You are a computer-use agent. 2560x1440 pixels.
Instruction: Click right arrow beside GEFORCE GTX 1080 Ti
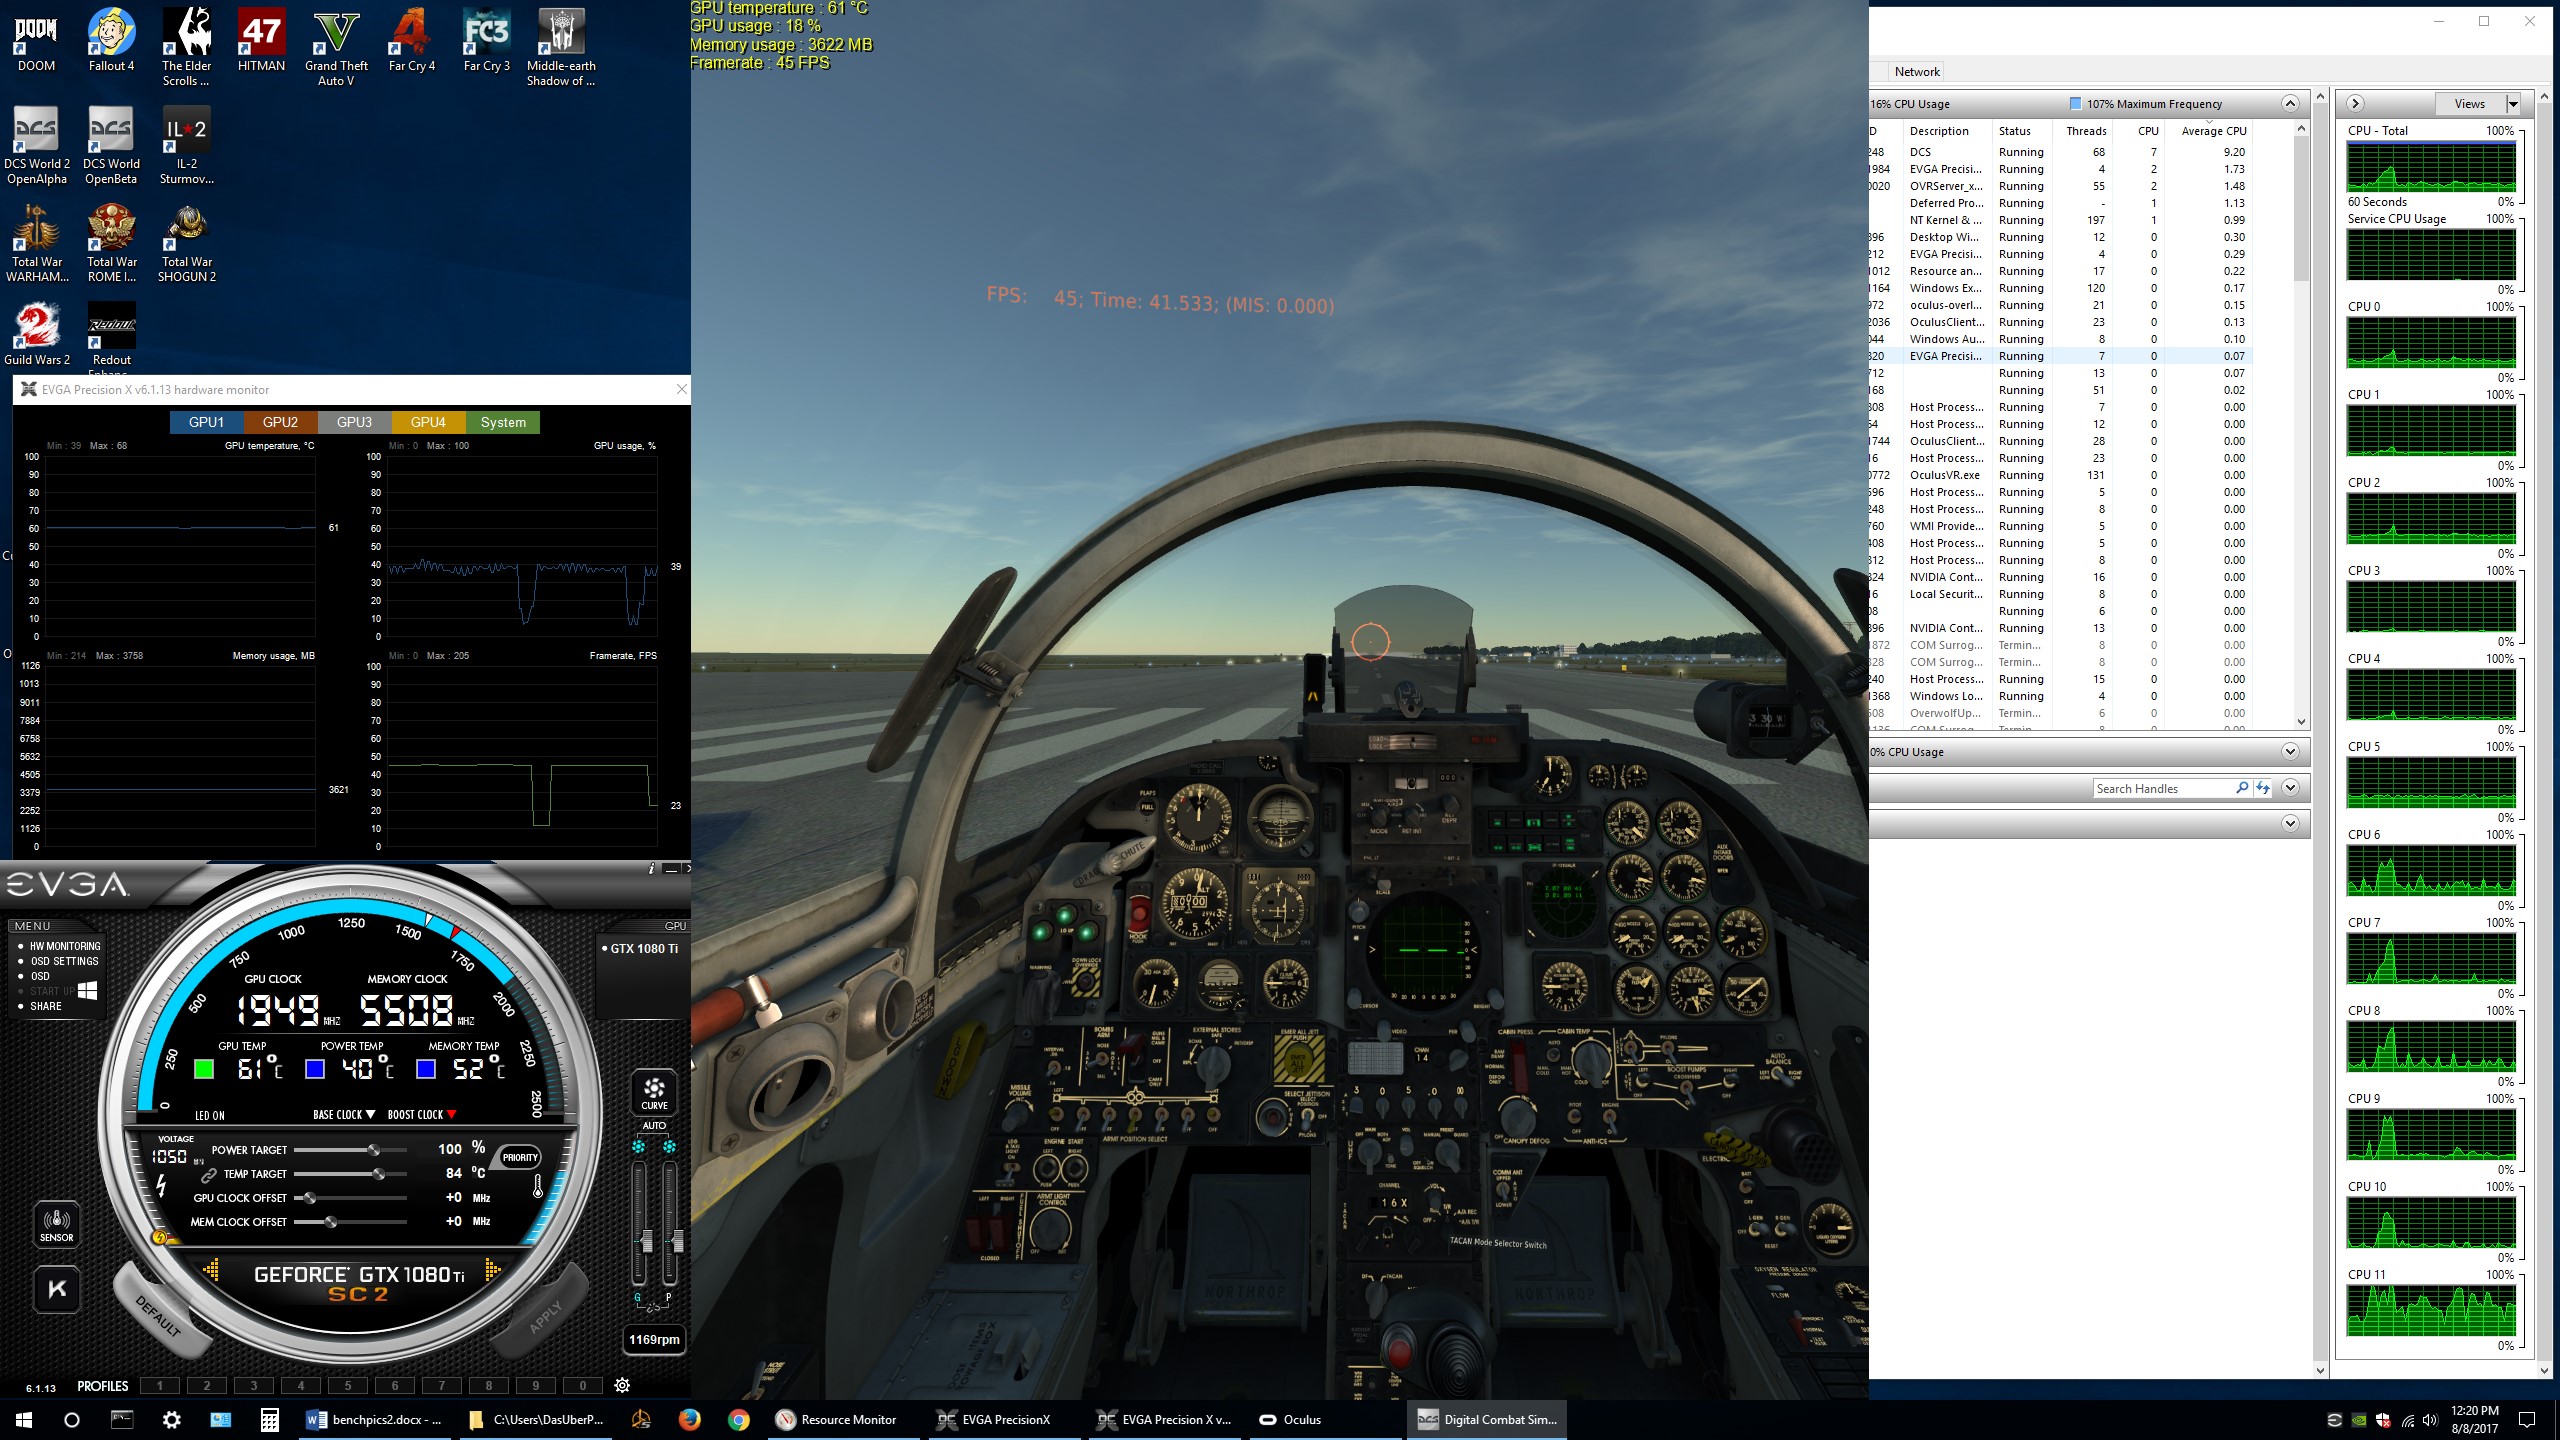[492, 1270]
